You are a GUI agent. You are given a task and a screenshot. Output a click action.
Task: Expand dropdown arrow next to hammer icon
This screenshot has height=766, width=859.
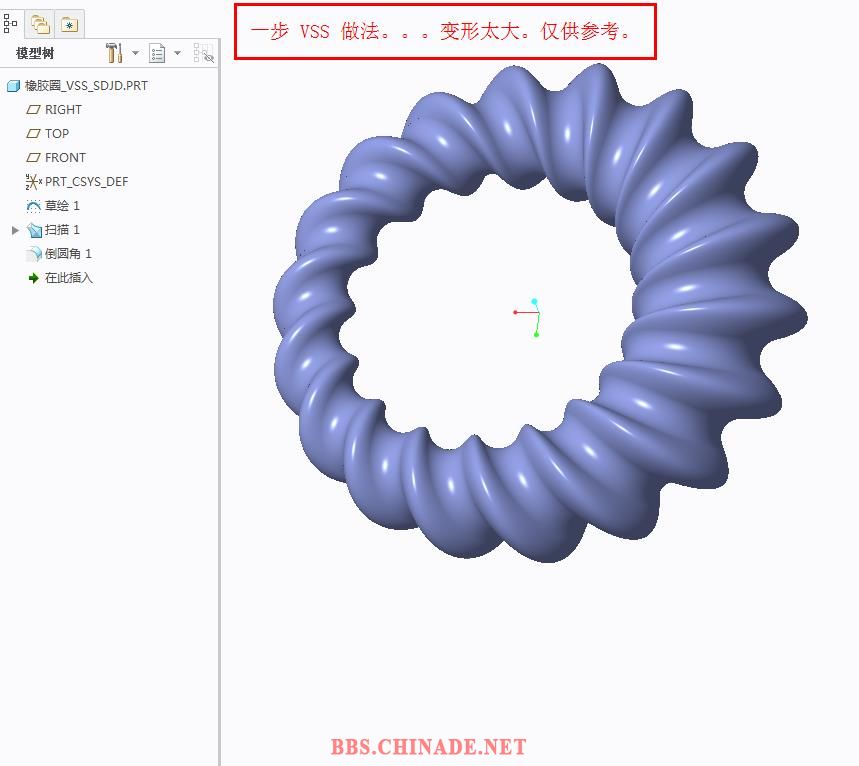(x=135, y=53)
